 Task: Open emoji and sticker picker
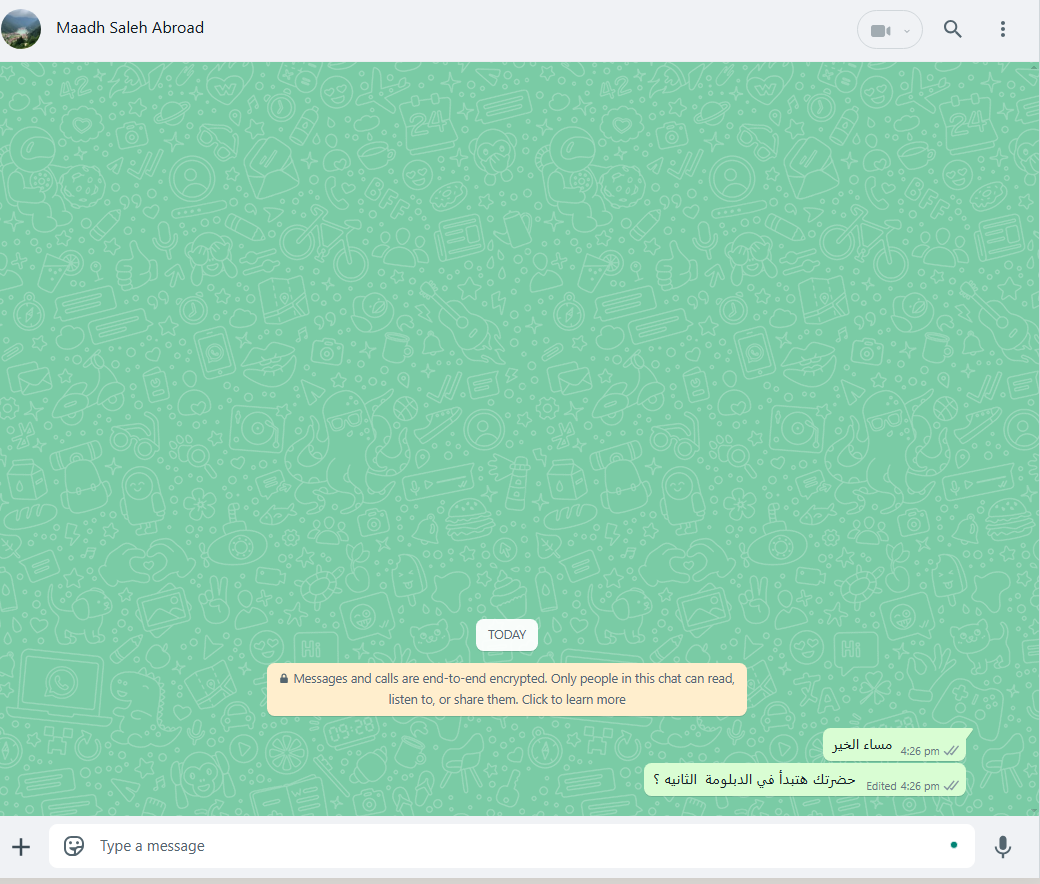[x=74, y=846]
